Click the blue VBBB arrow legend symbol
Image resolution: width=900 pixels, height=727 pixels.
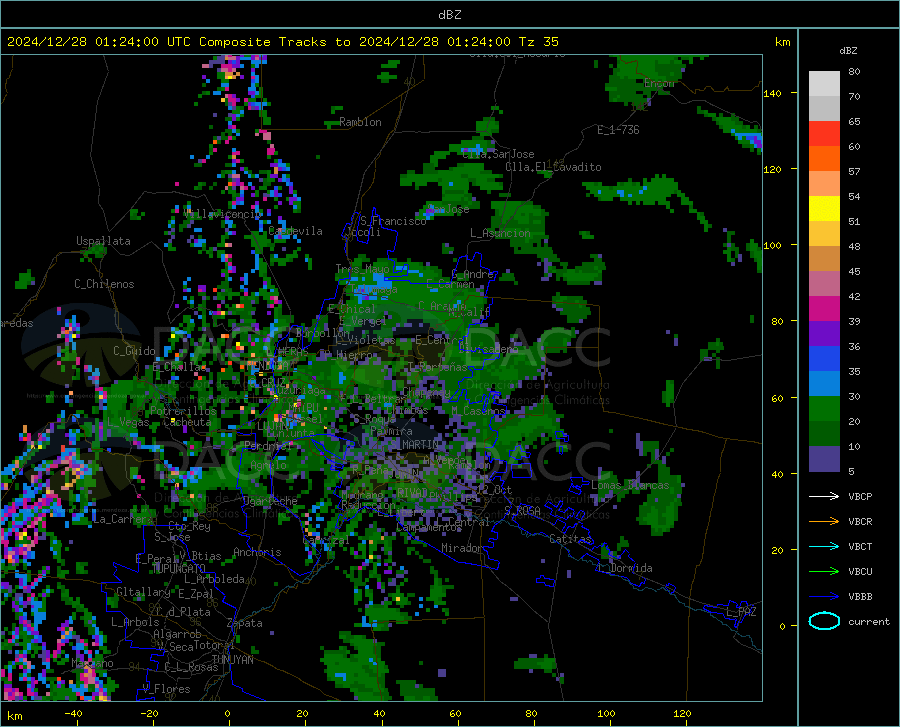point(824,597)
